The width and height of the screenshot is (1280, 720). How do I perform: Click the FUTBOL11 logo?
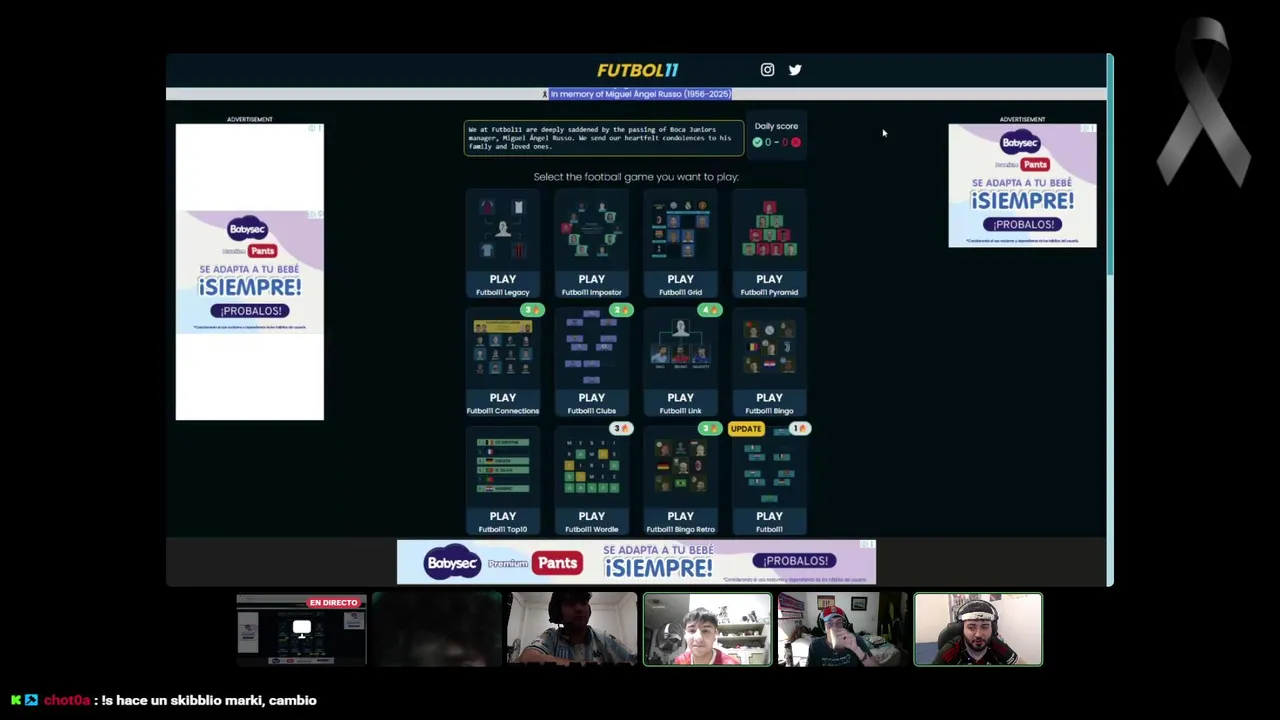point(638,70)
